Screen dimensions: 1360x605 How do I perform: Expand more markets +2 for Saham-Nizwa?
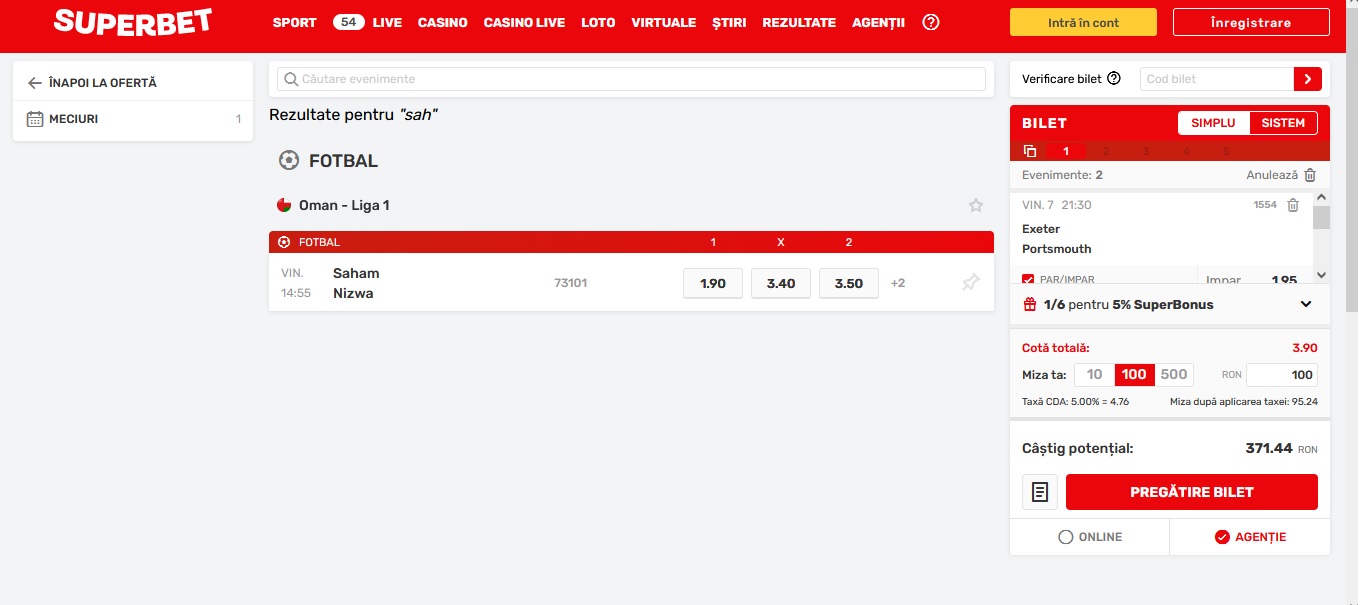click(898, 283)
